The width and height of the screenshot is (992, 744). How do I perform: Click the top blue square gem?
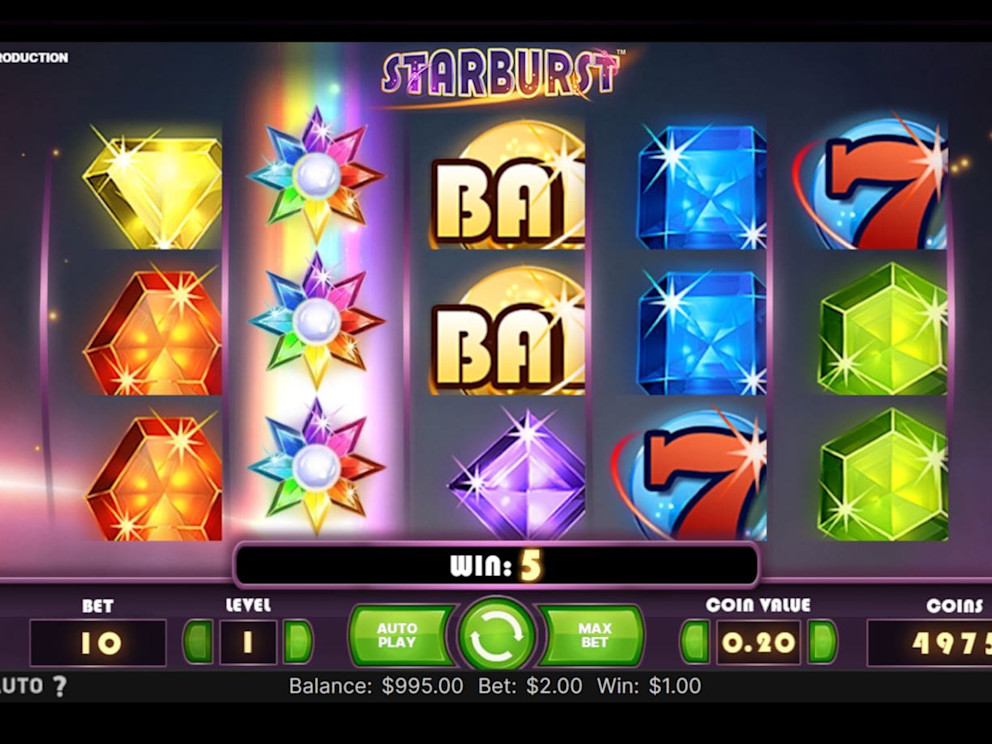tap(702, 187)
